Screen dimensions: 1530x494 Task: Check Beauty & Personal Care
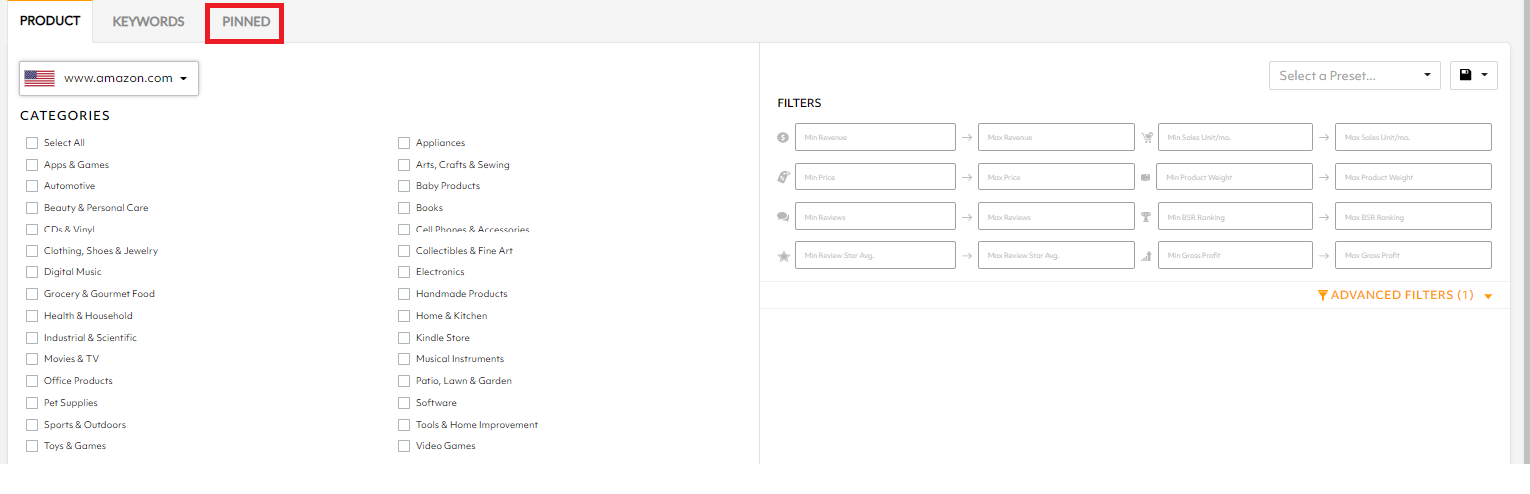[x=32, y=208]
